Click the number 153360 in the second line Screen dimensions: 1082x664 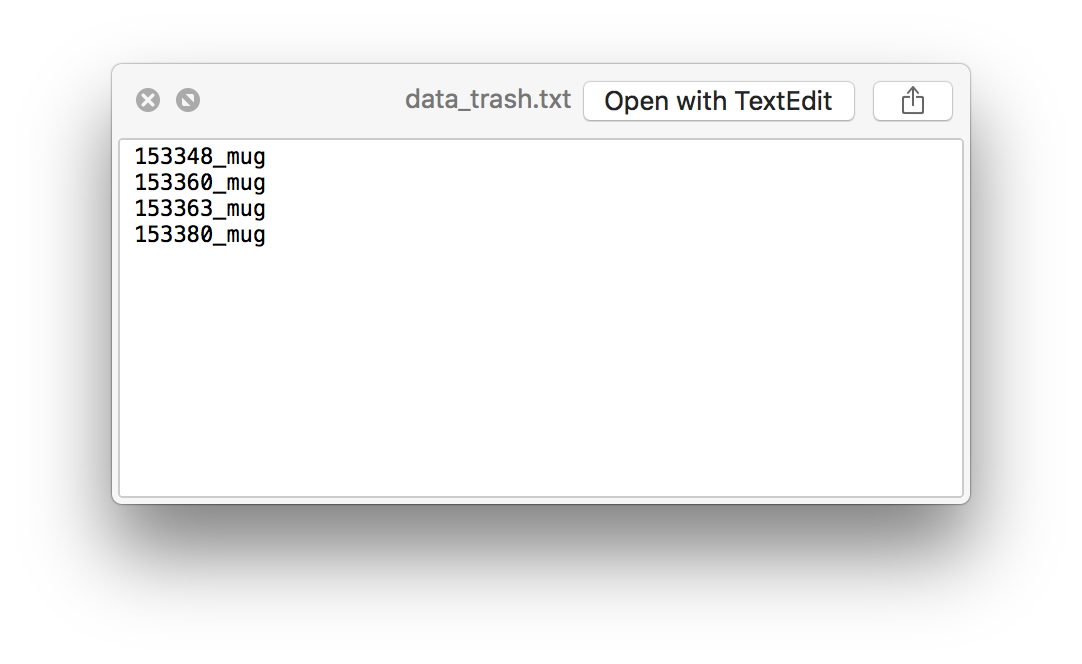tap(173, 182)
